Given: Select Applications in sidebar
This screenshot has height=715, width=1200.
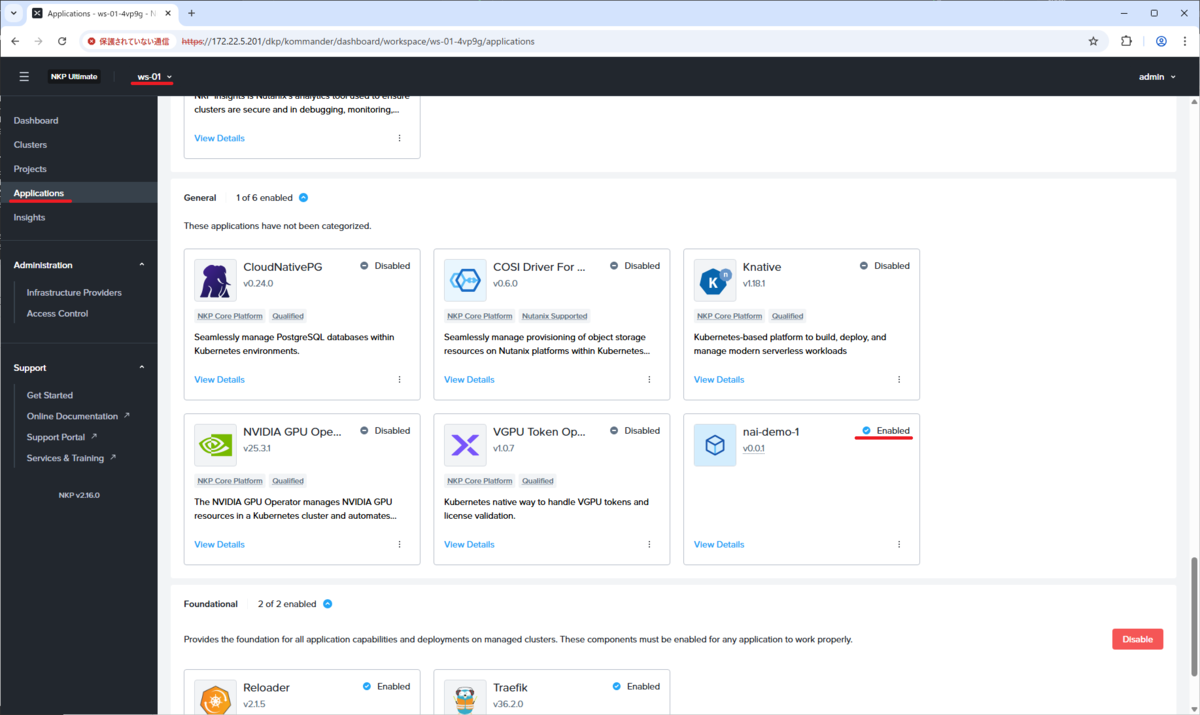Looking at the screenshot, I should (39, 193).
